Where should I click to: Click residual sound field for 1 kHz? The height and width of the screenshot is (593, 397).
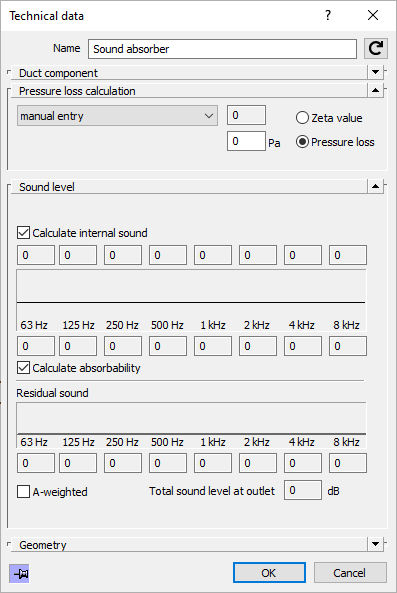click(x=213, y=463)
